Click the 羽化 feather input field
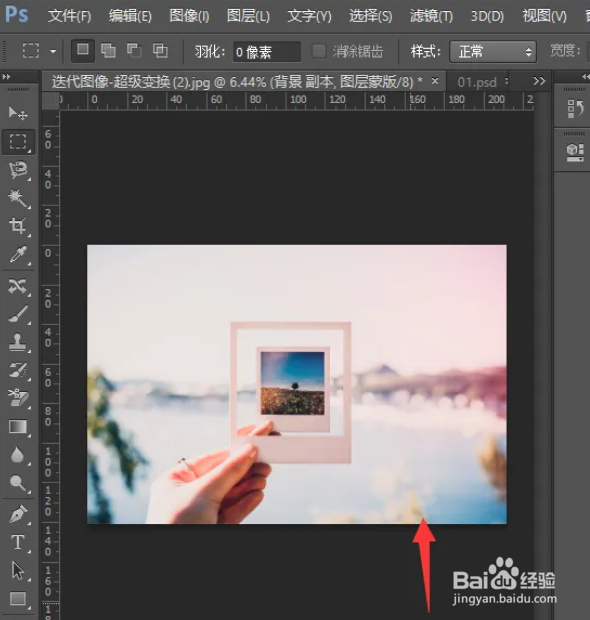 point(267,52)
